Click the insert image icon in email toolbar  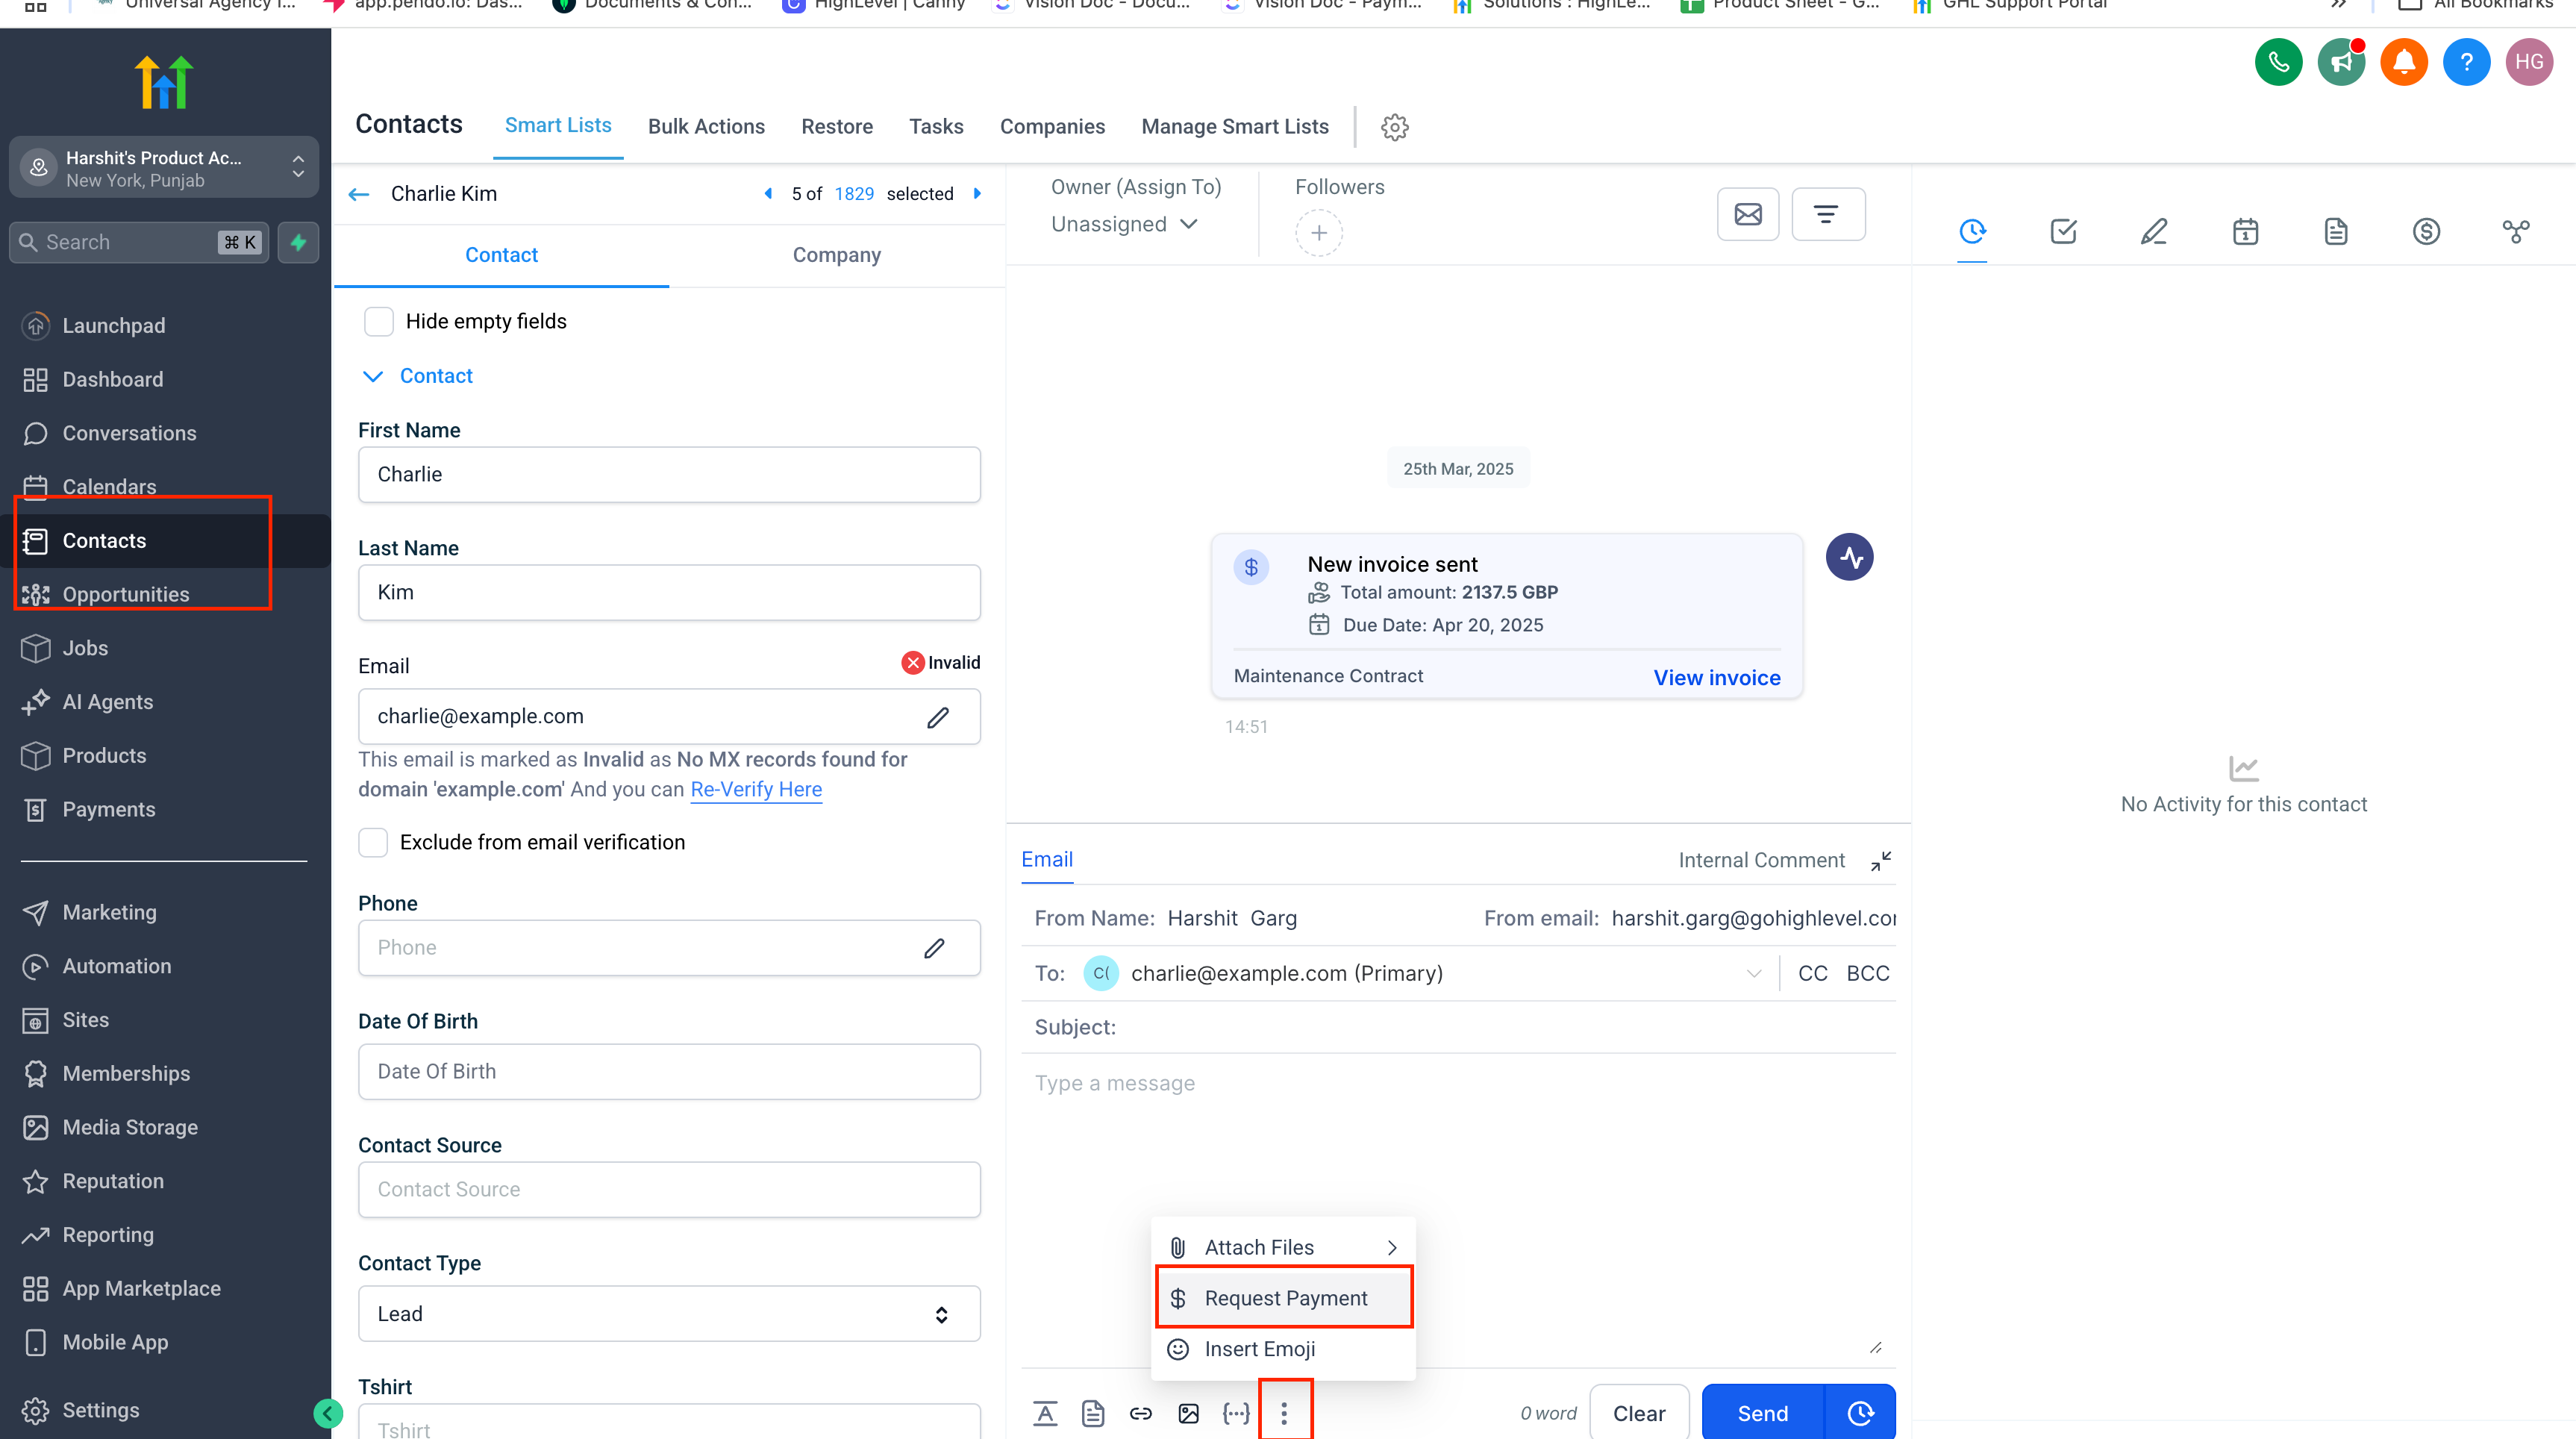click(x=1188, y=1413)
